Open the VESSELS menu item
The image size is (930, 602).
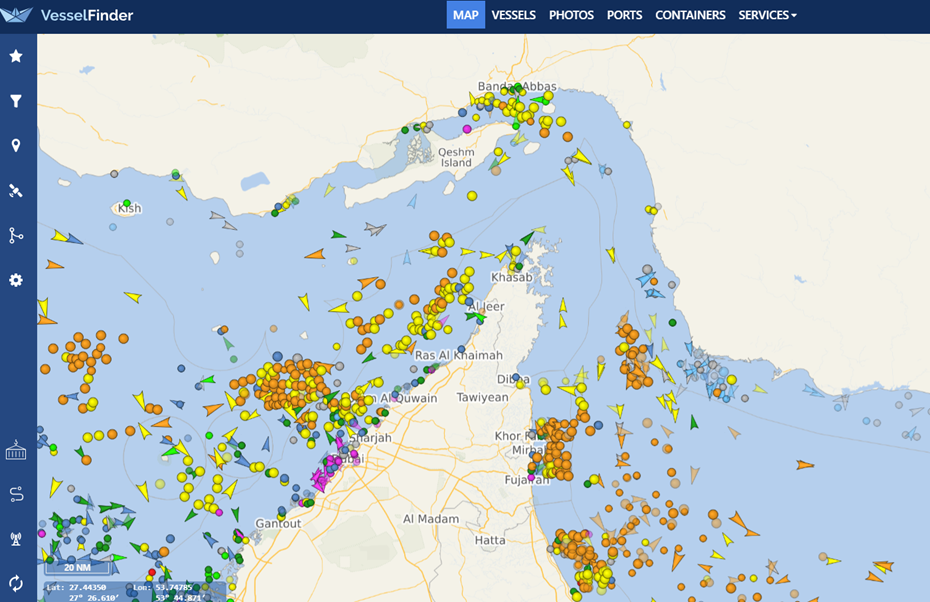pyautogui.click(x=513, y=15)
